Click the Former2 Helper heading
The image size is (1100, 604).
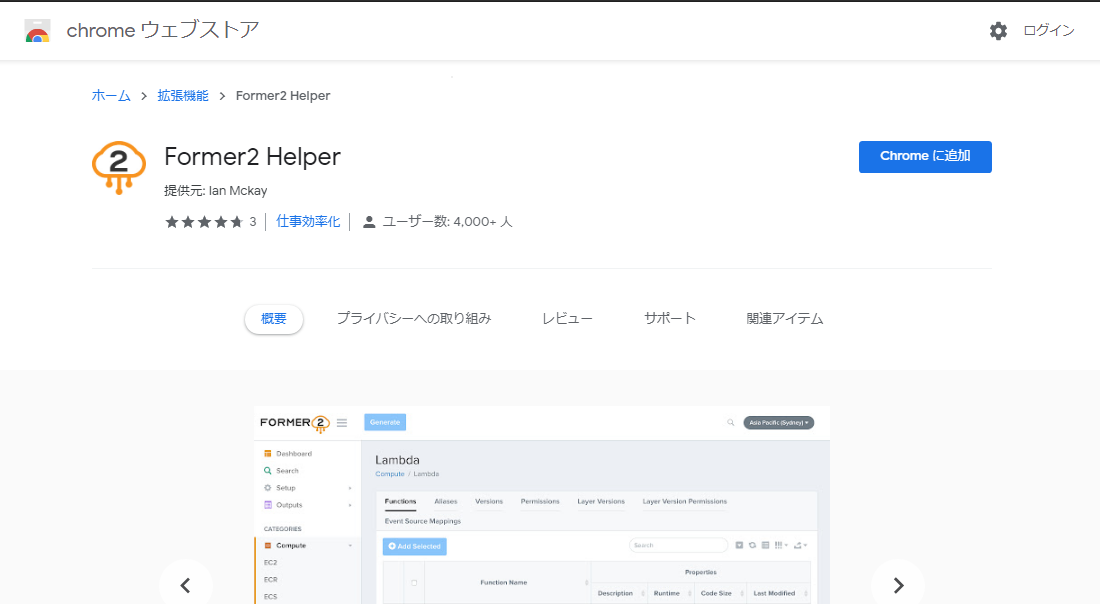tap(253, 156)
